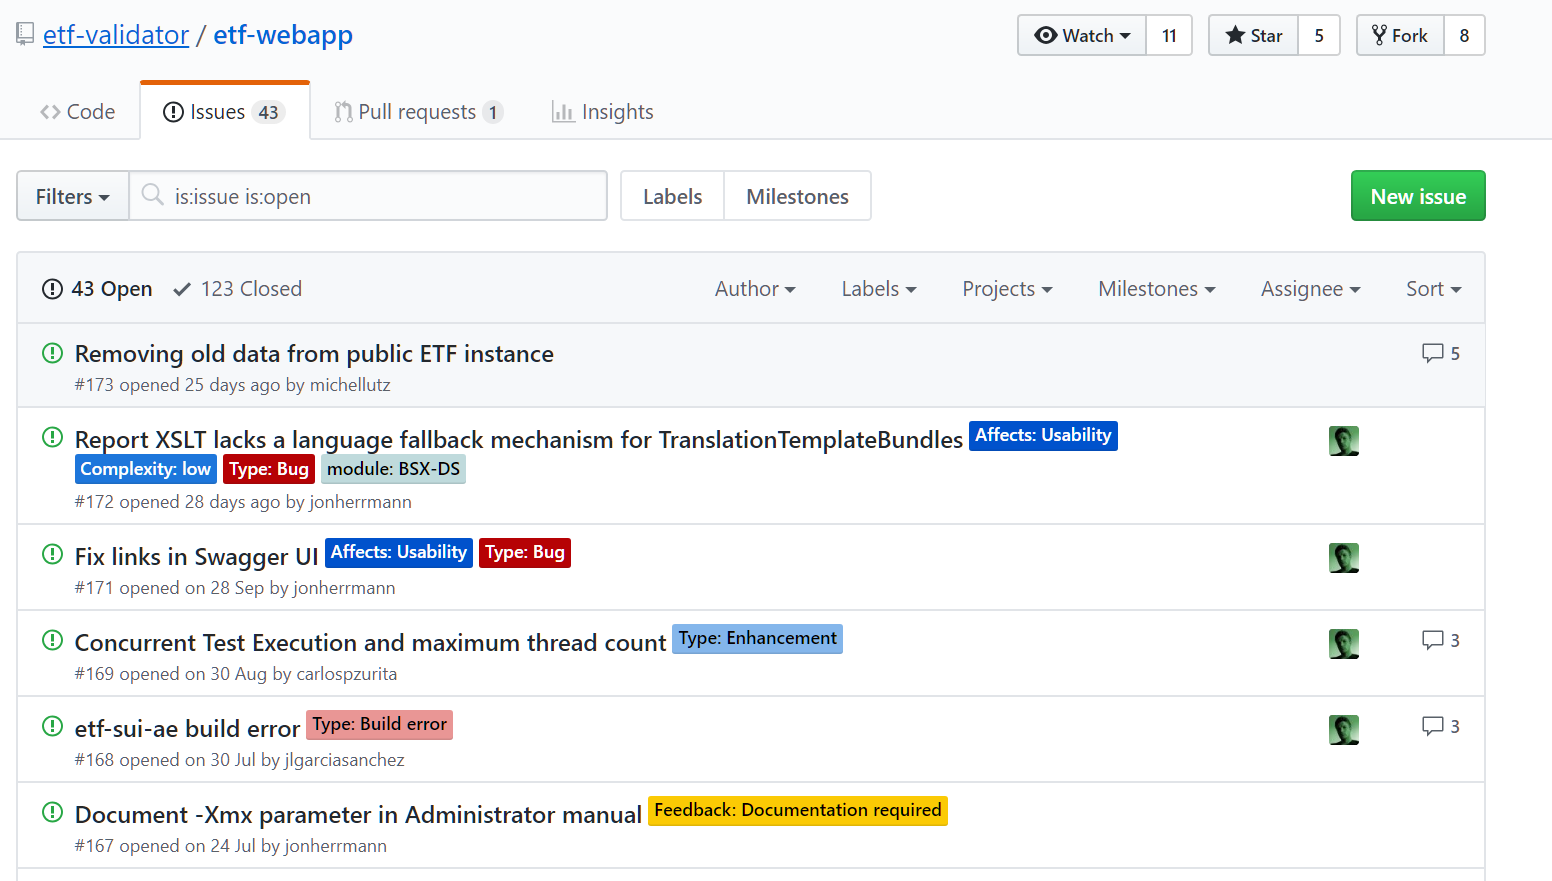Expand the Projects filter dropdown
The image size is (1552, 881).
click(x=1007, y=289)
